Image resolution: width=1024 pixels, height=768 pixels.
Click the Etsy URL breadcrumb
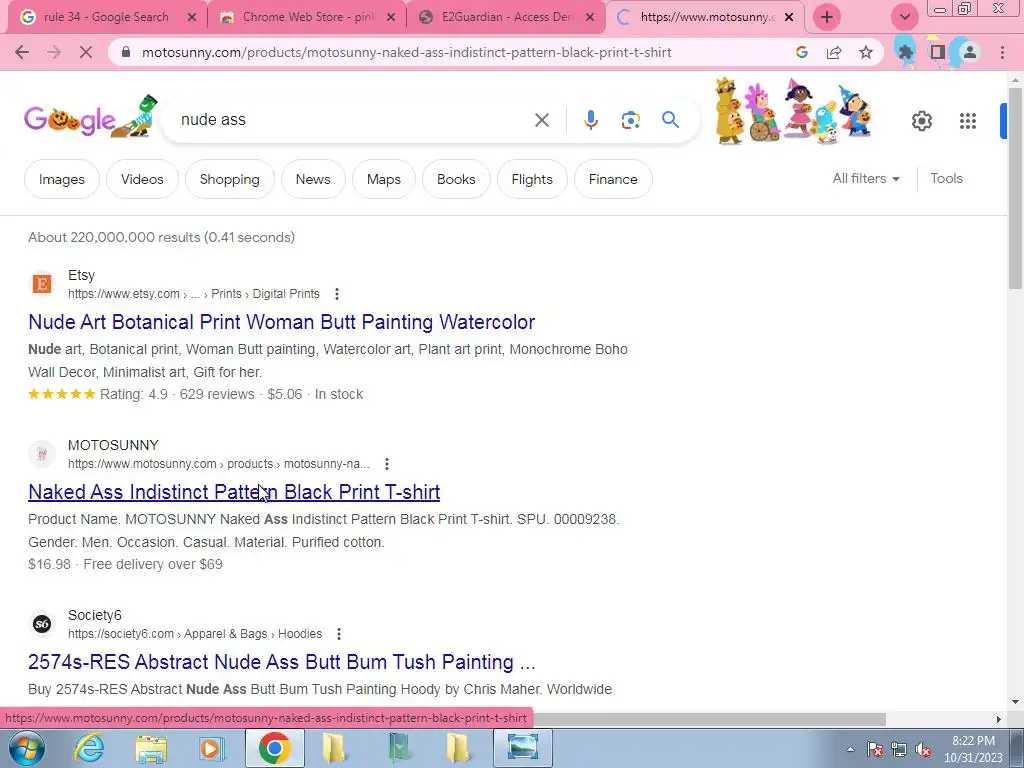click(x=194, y=294)
